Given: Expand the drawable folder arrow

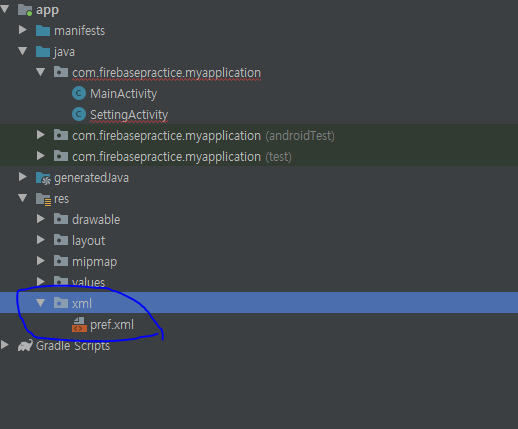Looking at the screenshot, I should coord(41,219).
